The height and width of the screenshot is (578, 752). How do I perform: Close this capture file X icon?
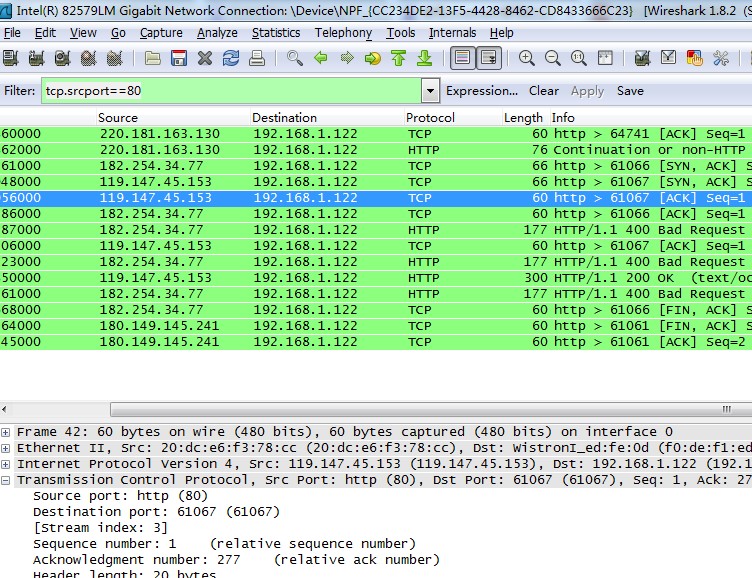click(205, 59)
